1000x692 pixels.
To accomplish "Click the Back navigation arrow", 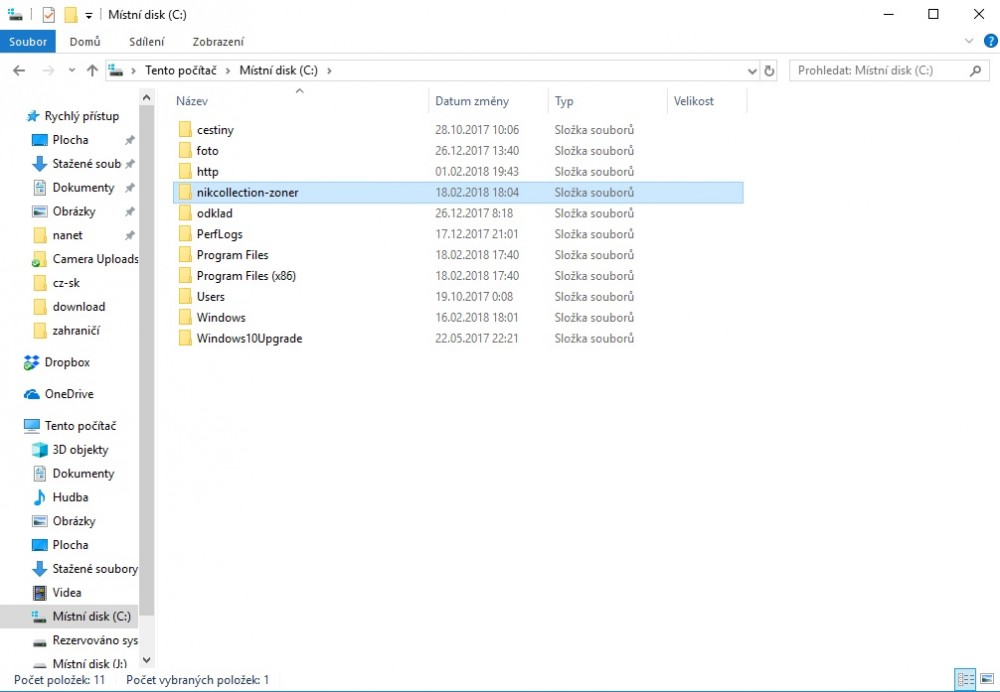I will point(19,71).
